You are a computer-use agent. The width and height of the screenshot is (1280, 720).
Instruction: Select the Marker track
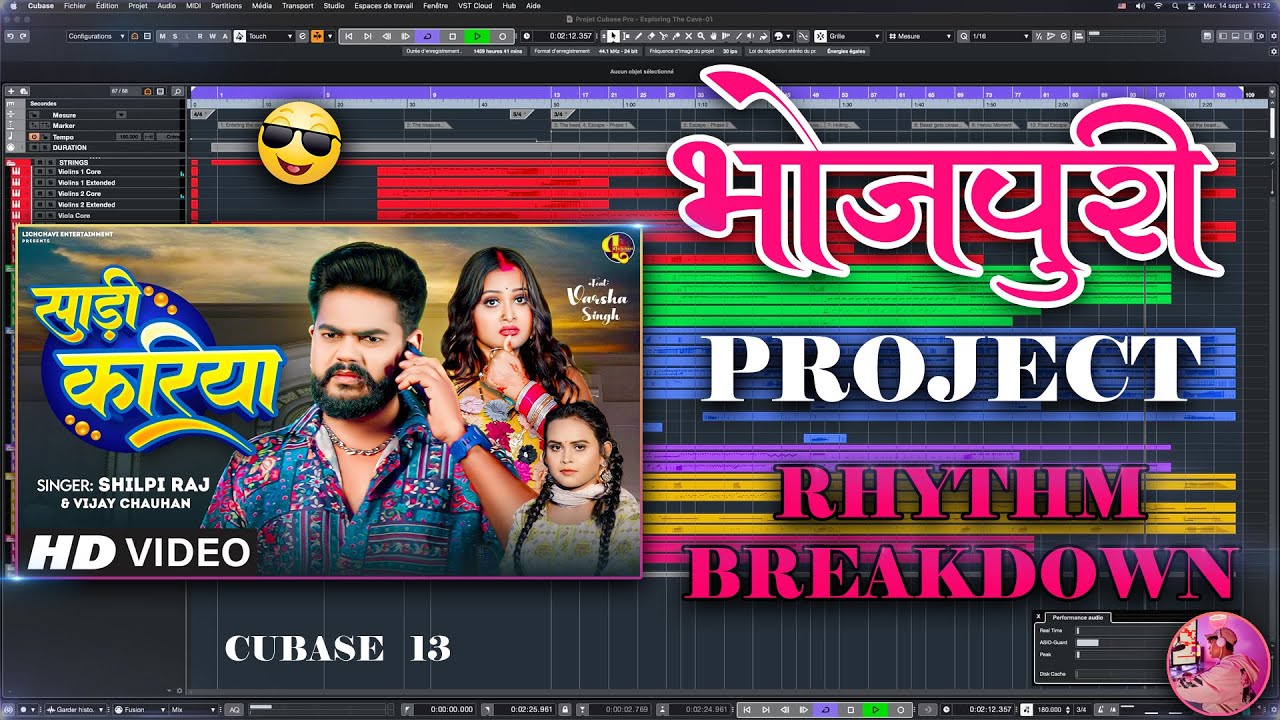(x=64, y=126)
